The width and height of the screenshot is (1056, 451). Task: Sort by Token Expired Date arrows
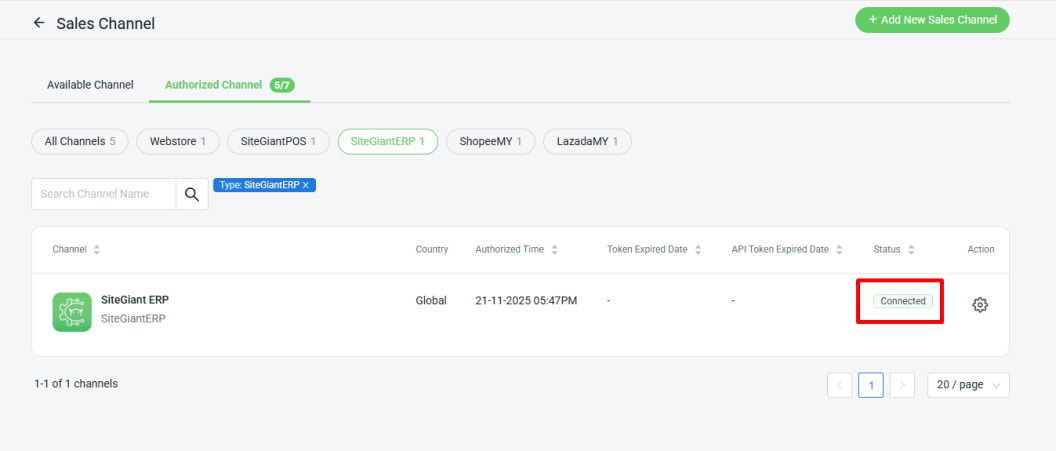click(698, 250)
